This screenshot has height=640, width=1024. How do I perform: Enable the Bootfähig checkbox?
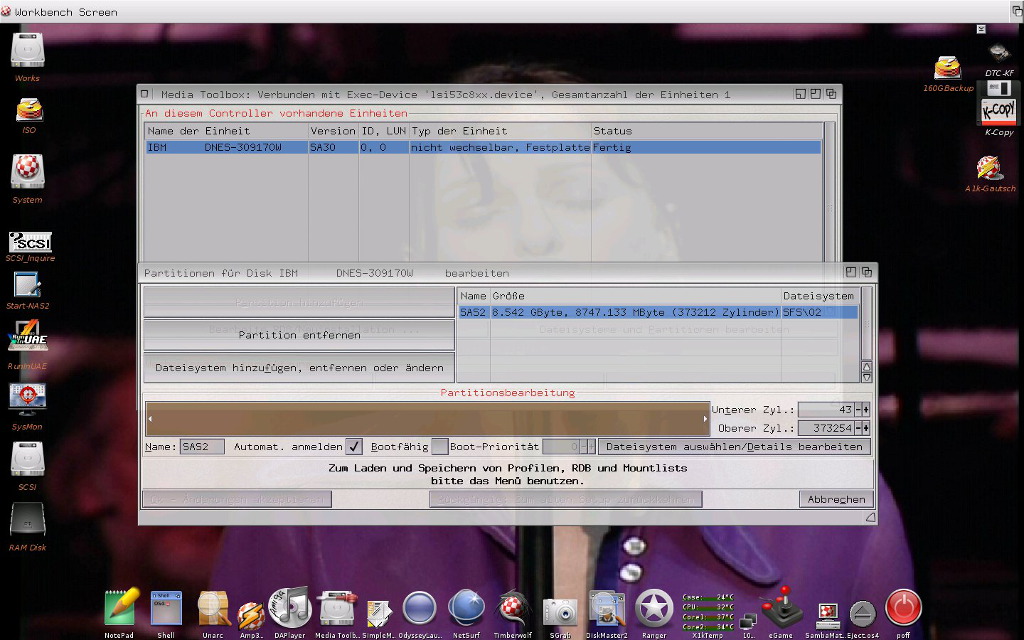439,447
